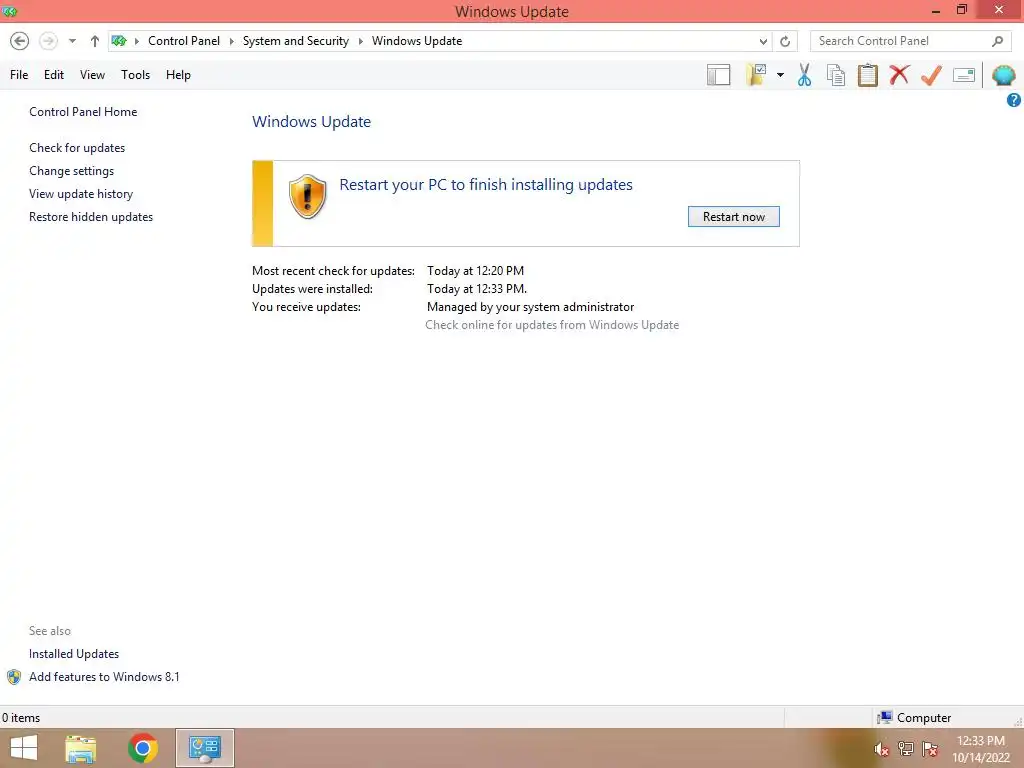Select Control Panel breadcrumb
1024x768 pixels.
coord(184,40)
